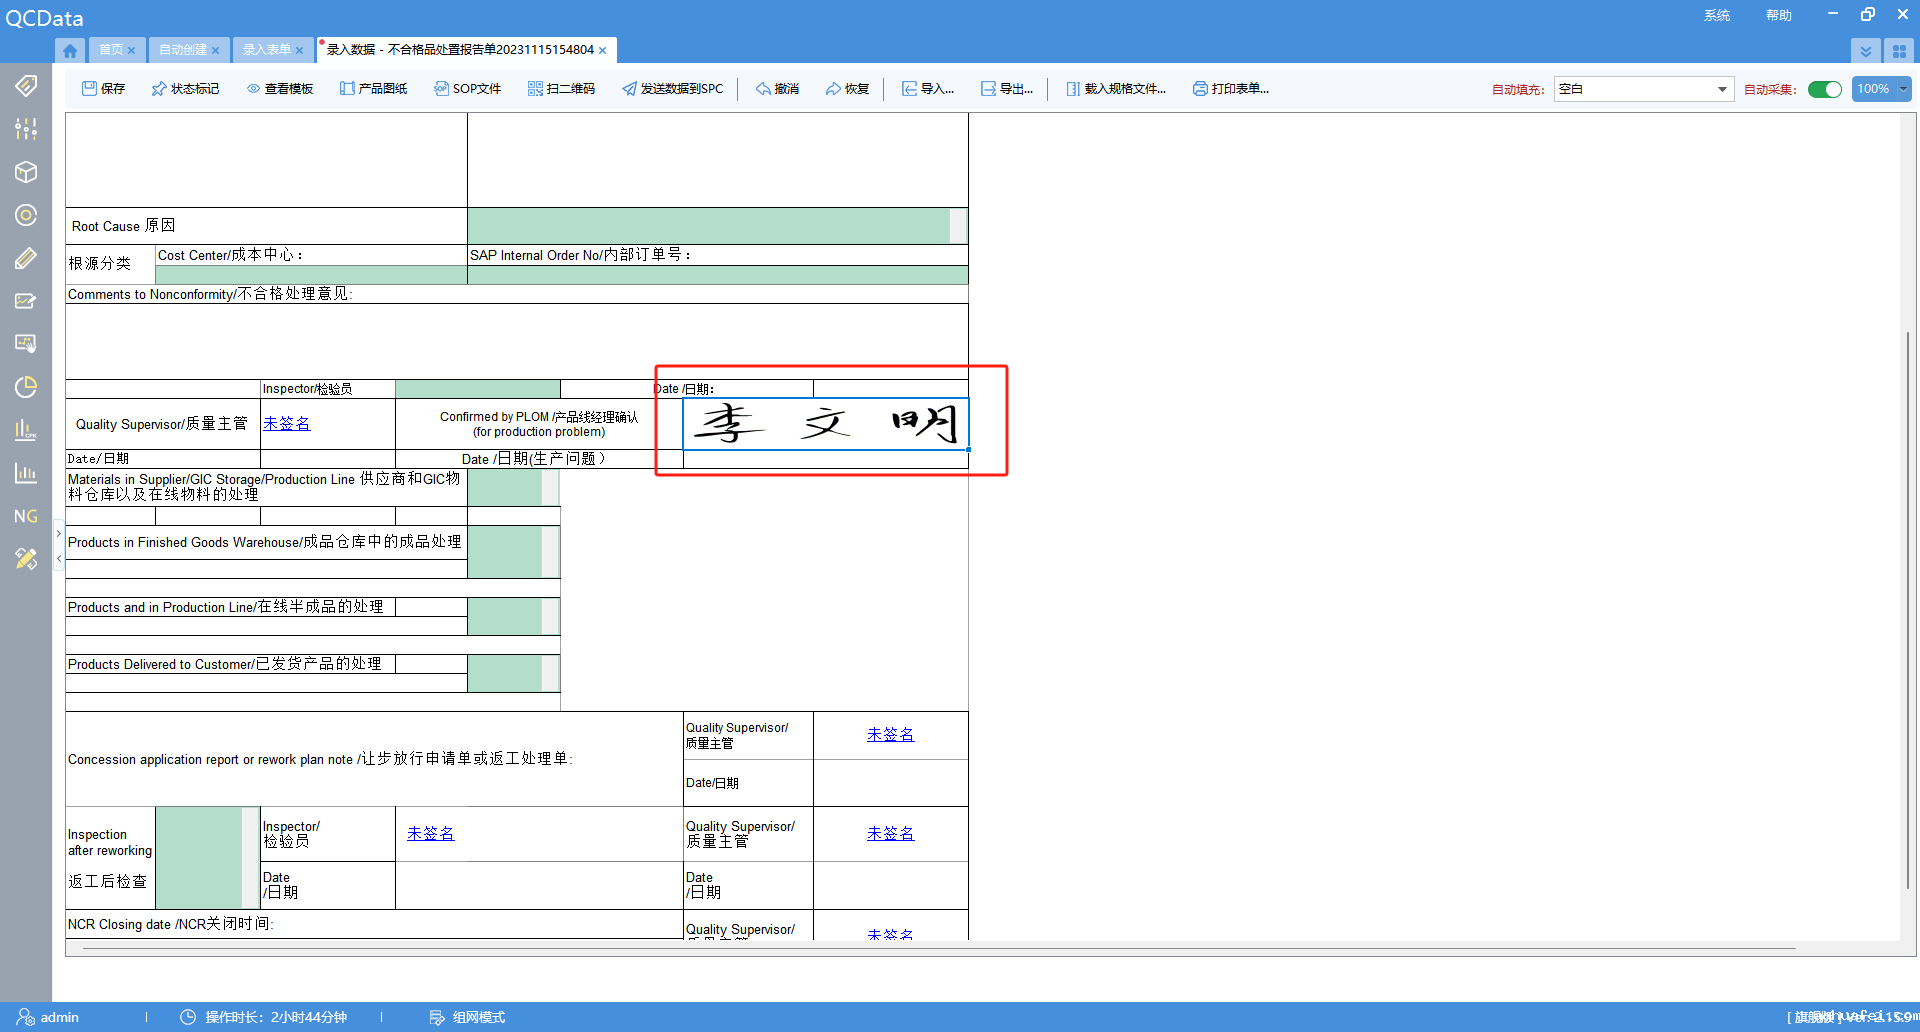Toggle the auto-collect (自动采集) switch
The width and height of the screenshot is (1920, 1032).
[1825, 89]
